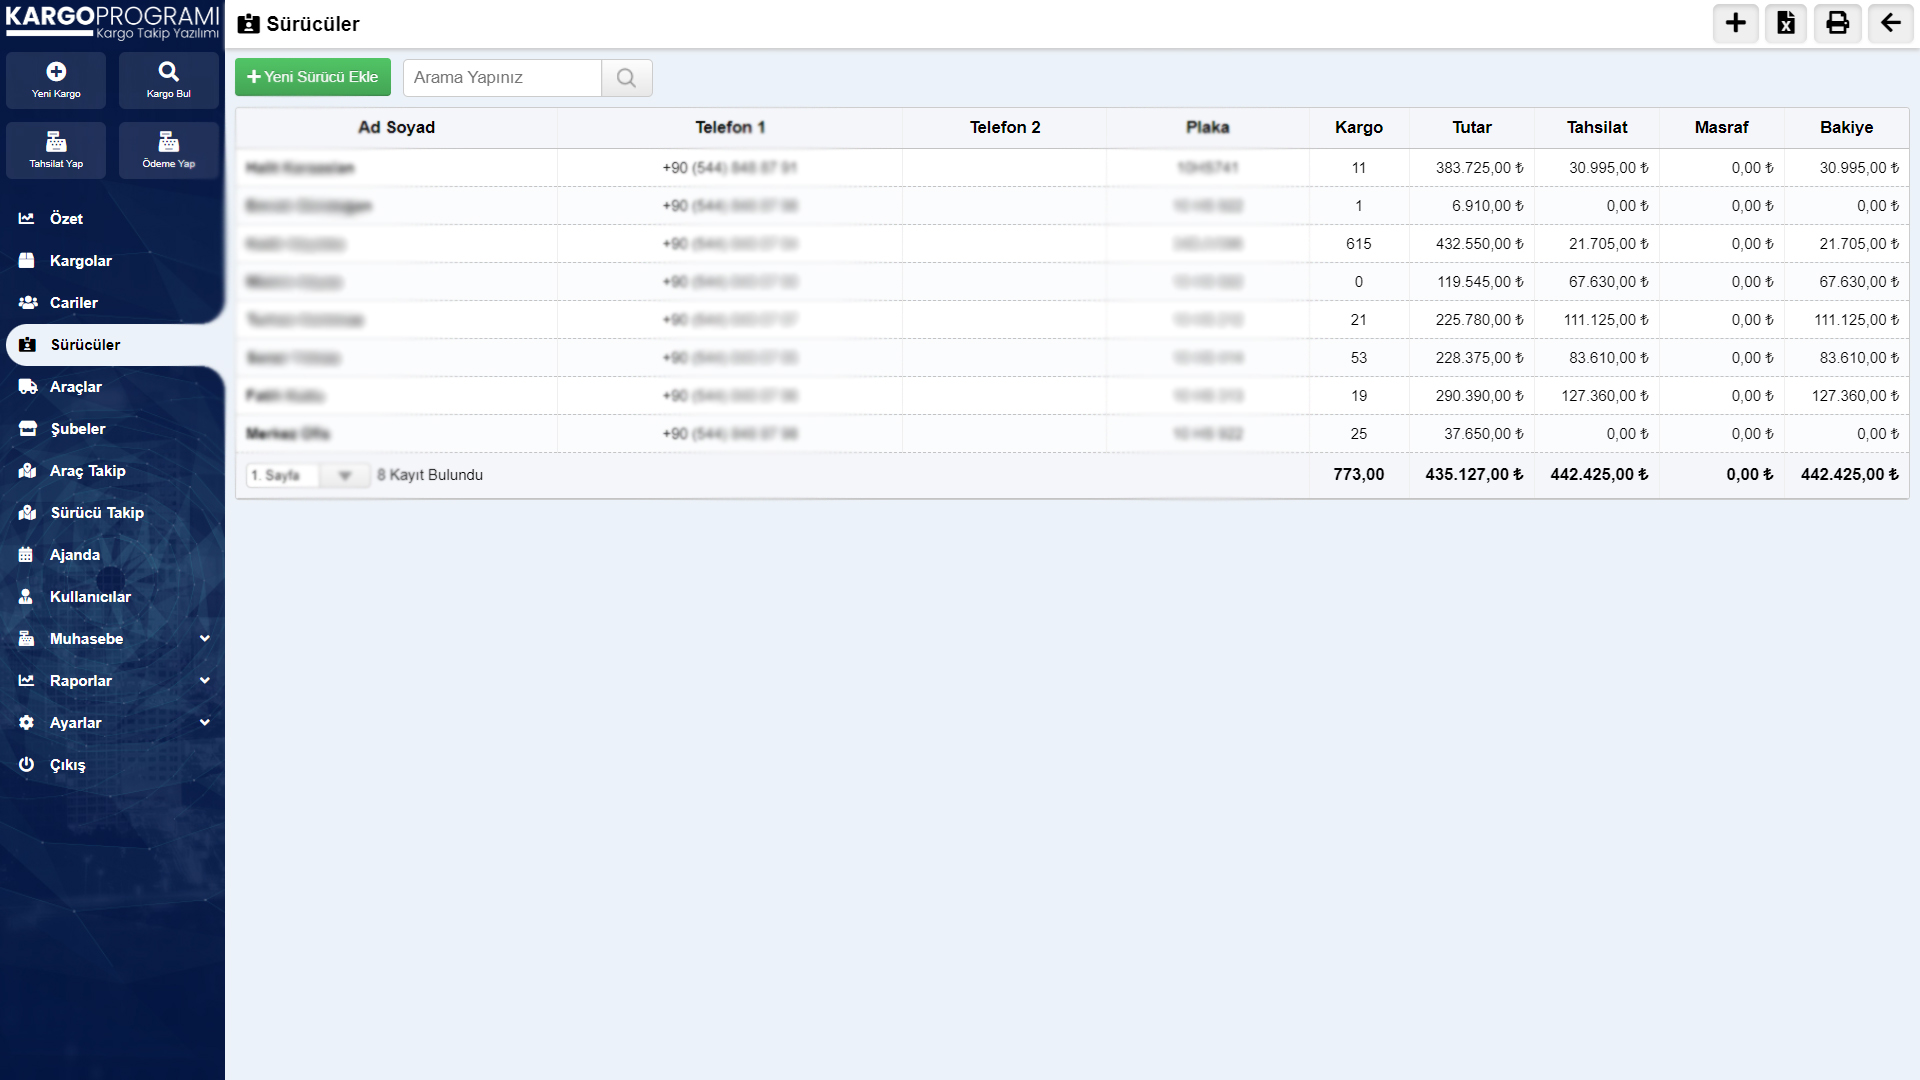The image size is (1920, 1080).
Task: Click the plus icon in top toolbar
Action: coord(1736,23)
